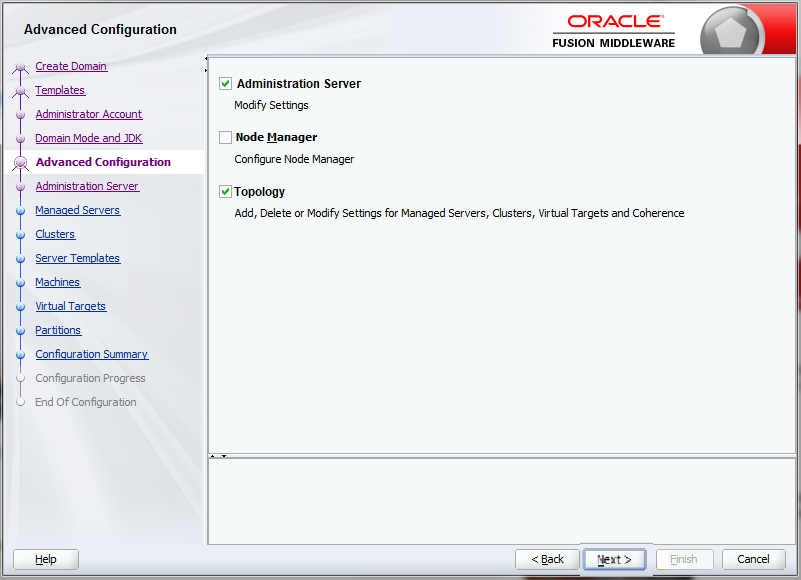801x580 pixels.
Task: Click the Next button
Action: [x=614, y=559]
